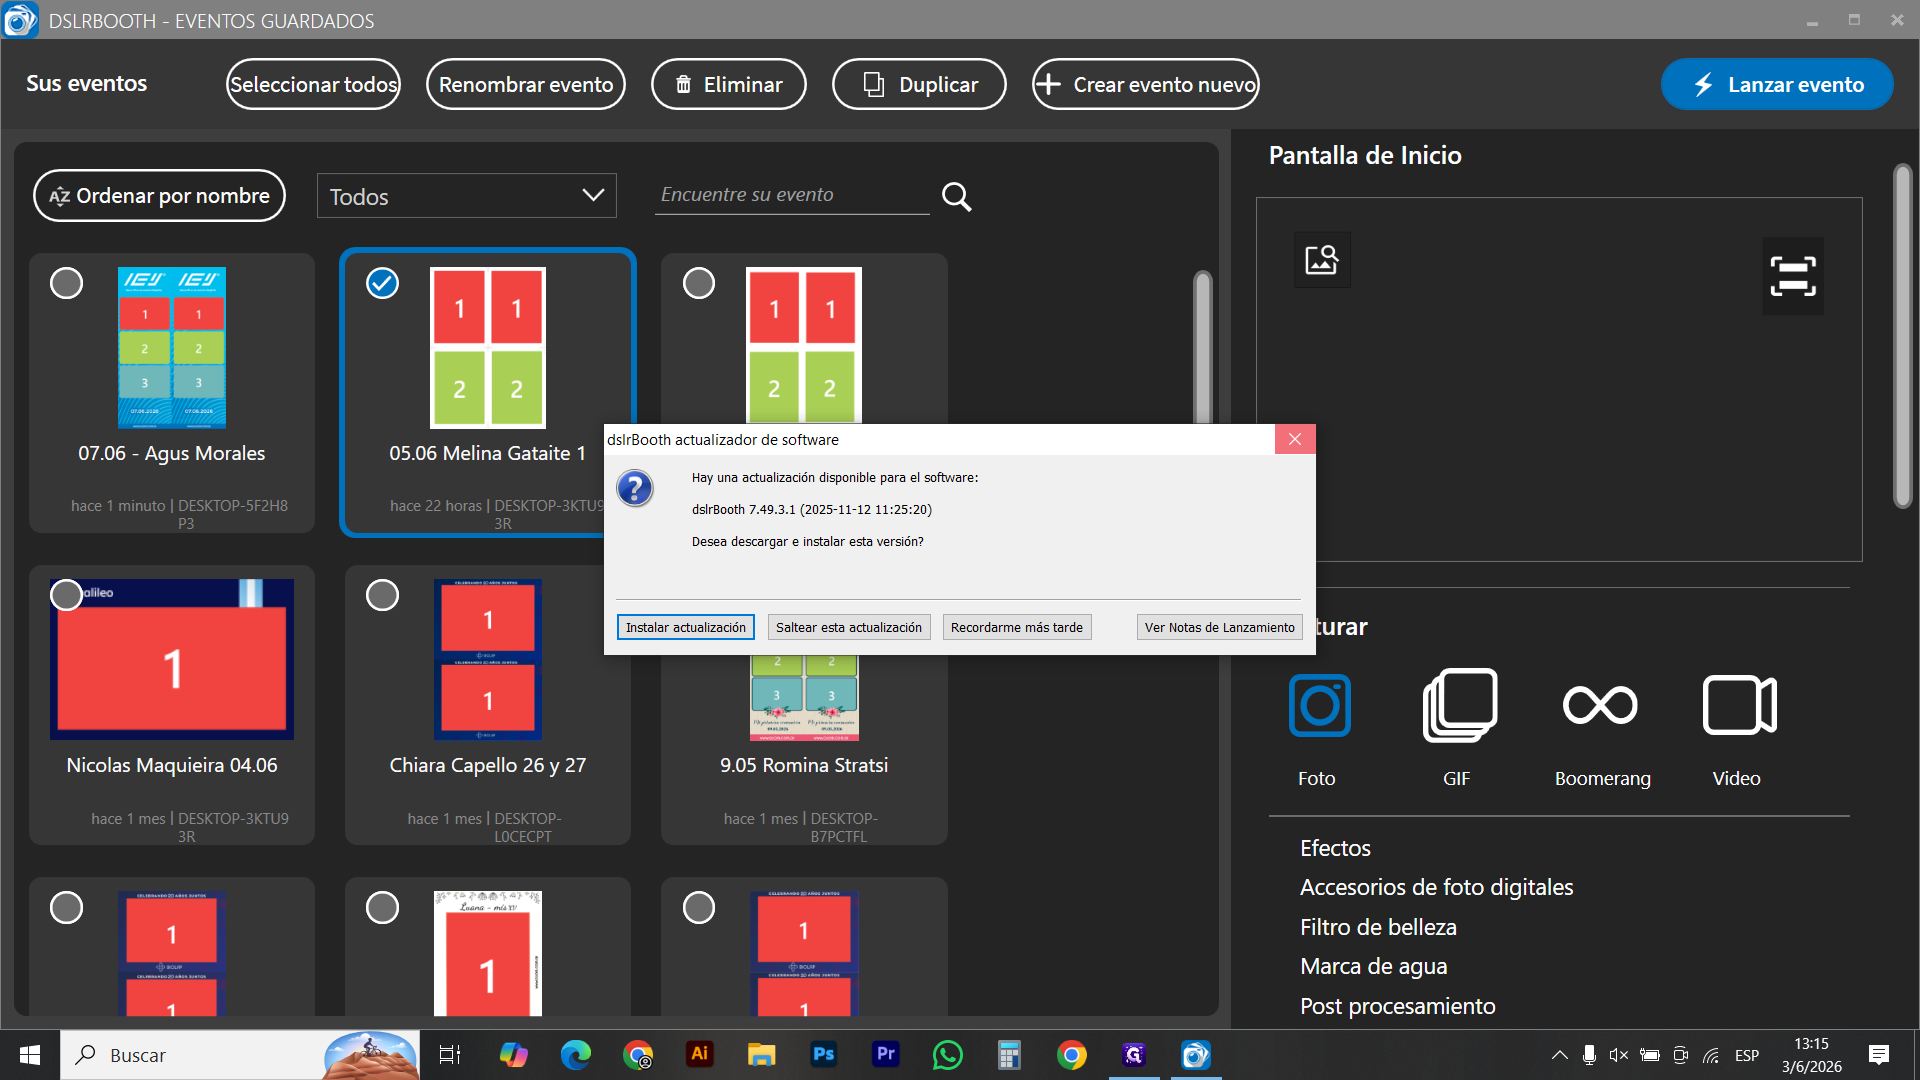Click Instalar actualización button
1920x1080 pixels.
point(686,627)
